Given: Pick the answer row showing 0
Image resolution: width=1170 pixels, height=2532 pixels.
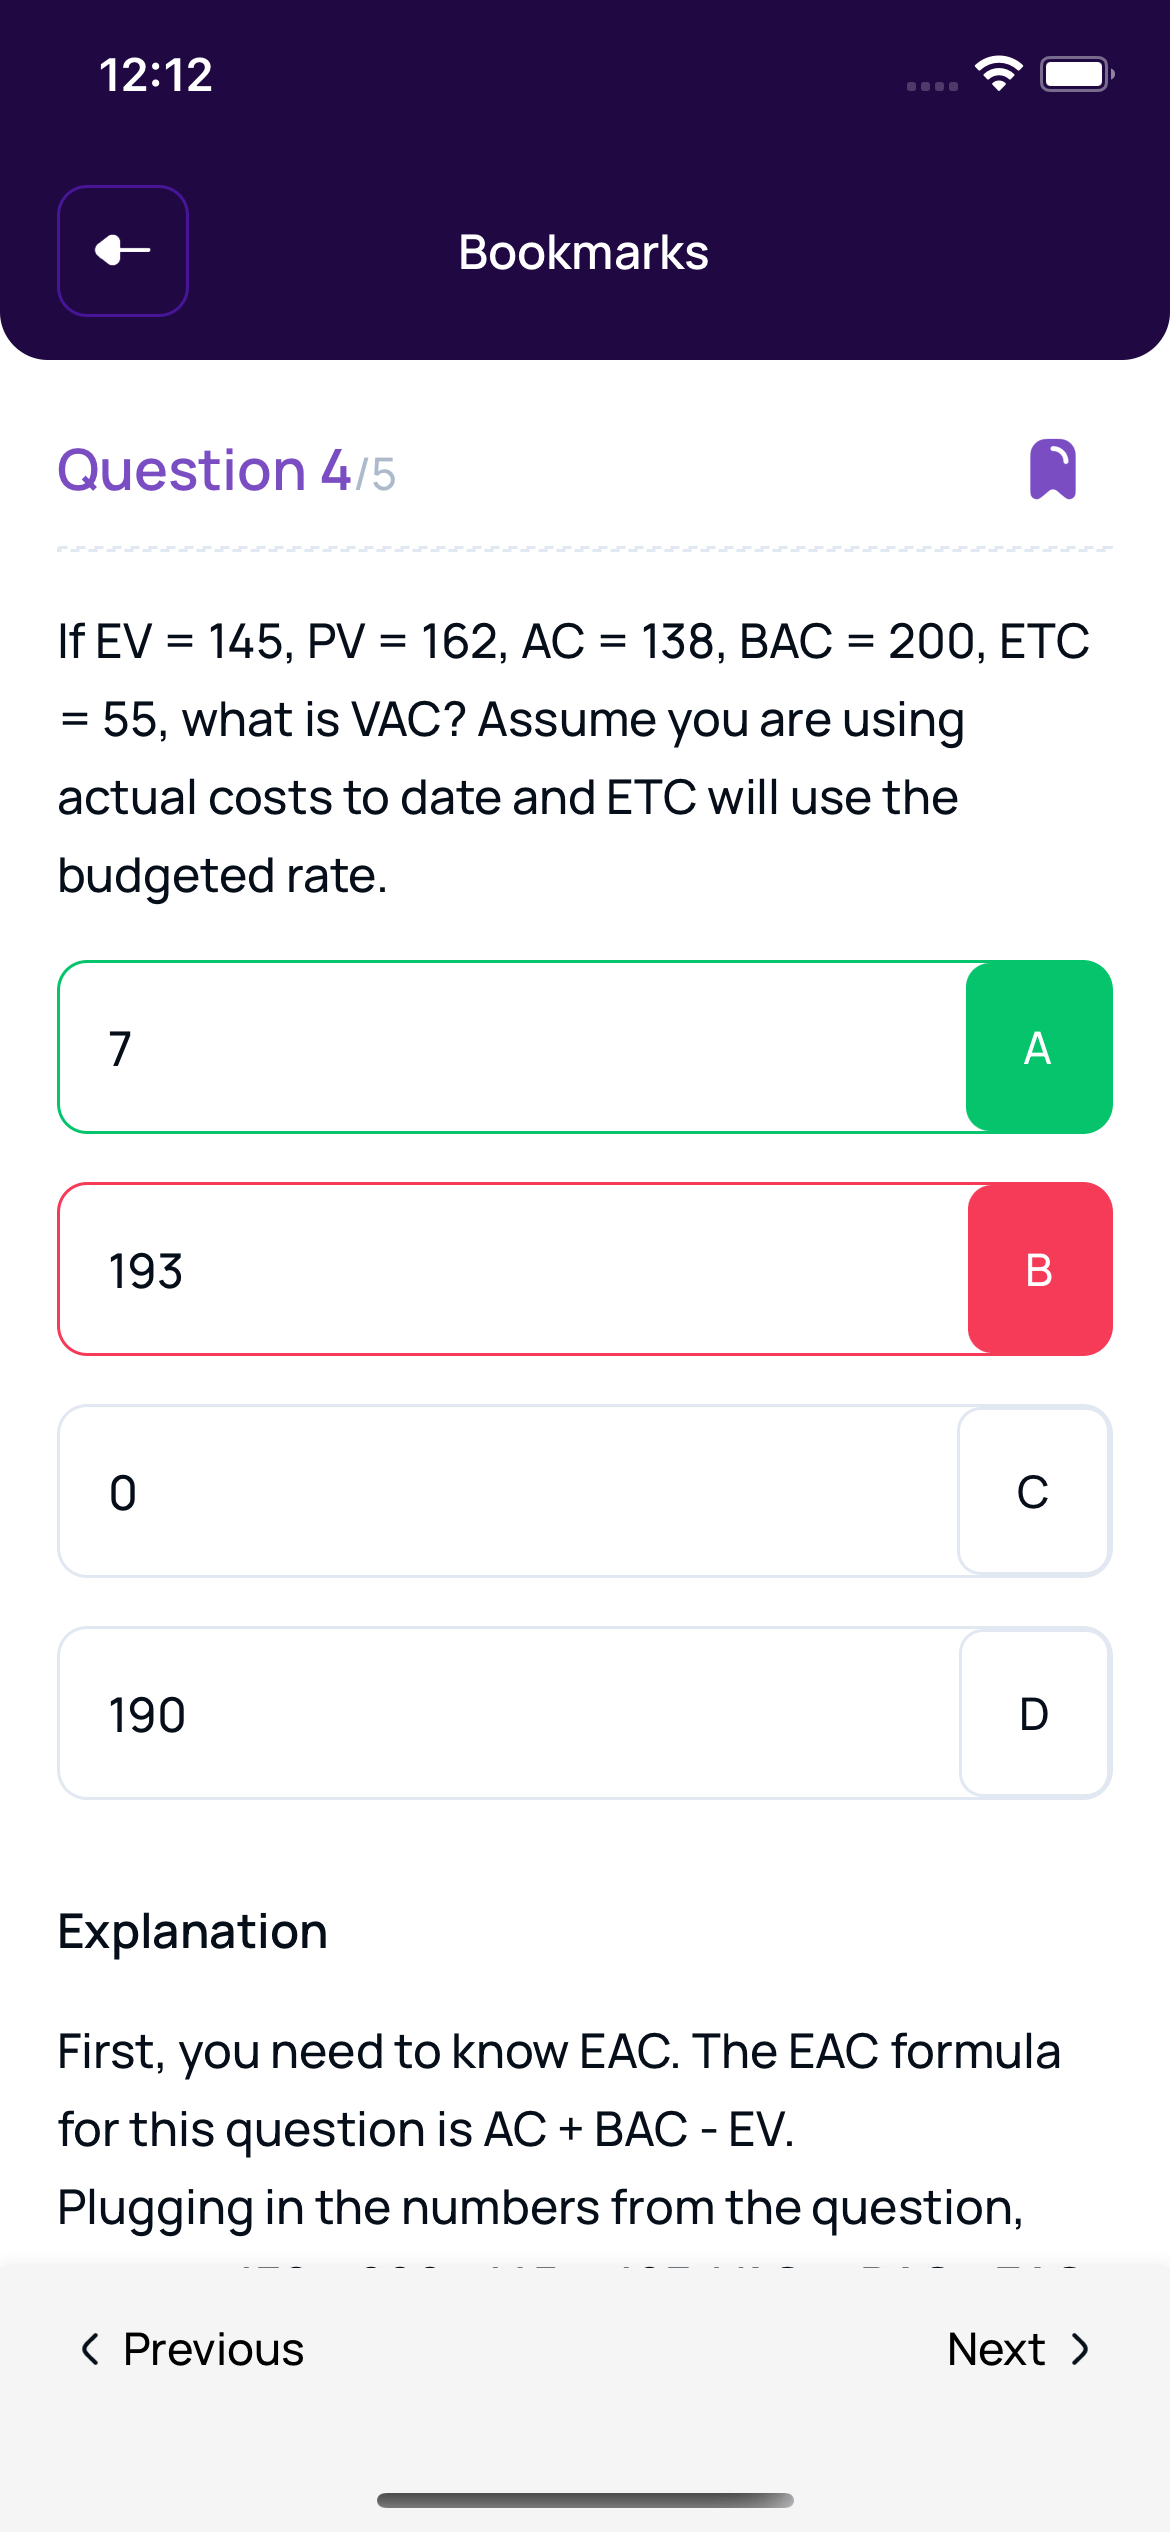Looking at the screenshot, I should 500,1492.
